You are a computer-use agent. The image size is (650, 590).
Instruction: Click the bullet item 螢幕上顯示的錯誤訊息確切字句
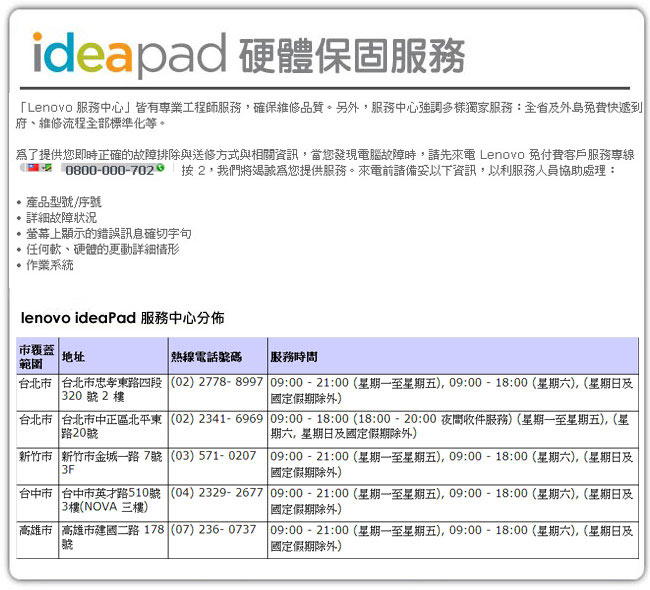pyautogui.click(x=109, y=233)
